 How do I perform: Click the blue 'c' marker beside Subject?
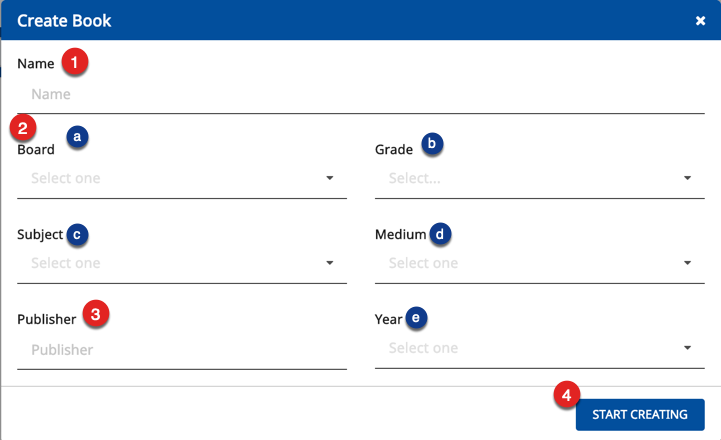[76, 234]
